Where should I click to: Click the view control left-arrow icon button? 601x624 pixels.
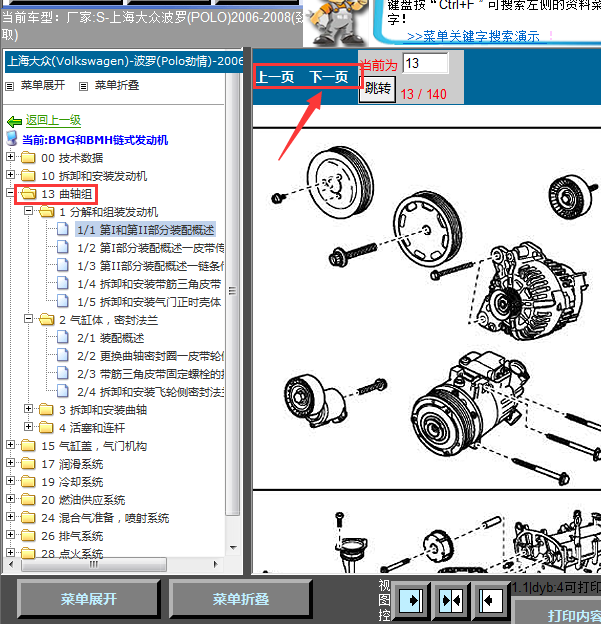[490, 600]
